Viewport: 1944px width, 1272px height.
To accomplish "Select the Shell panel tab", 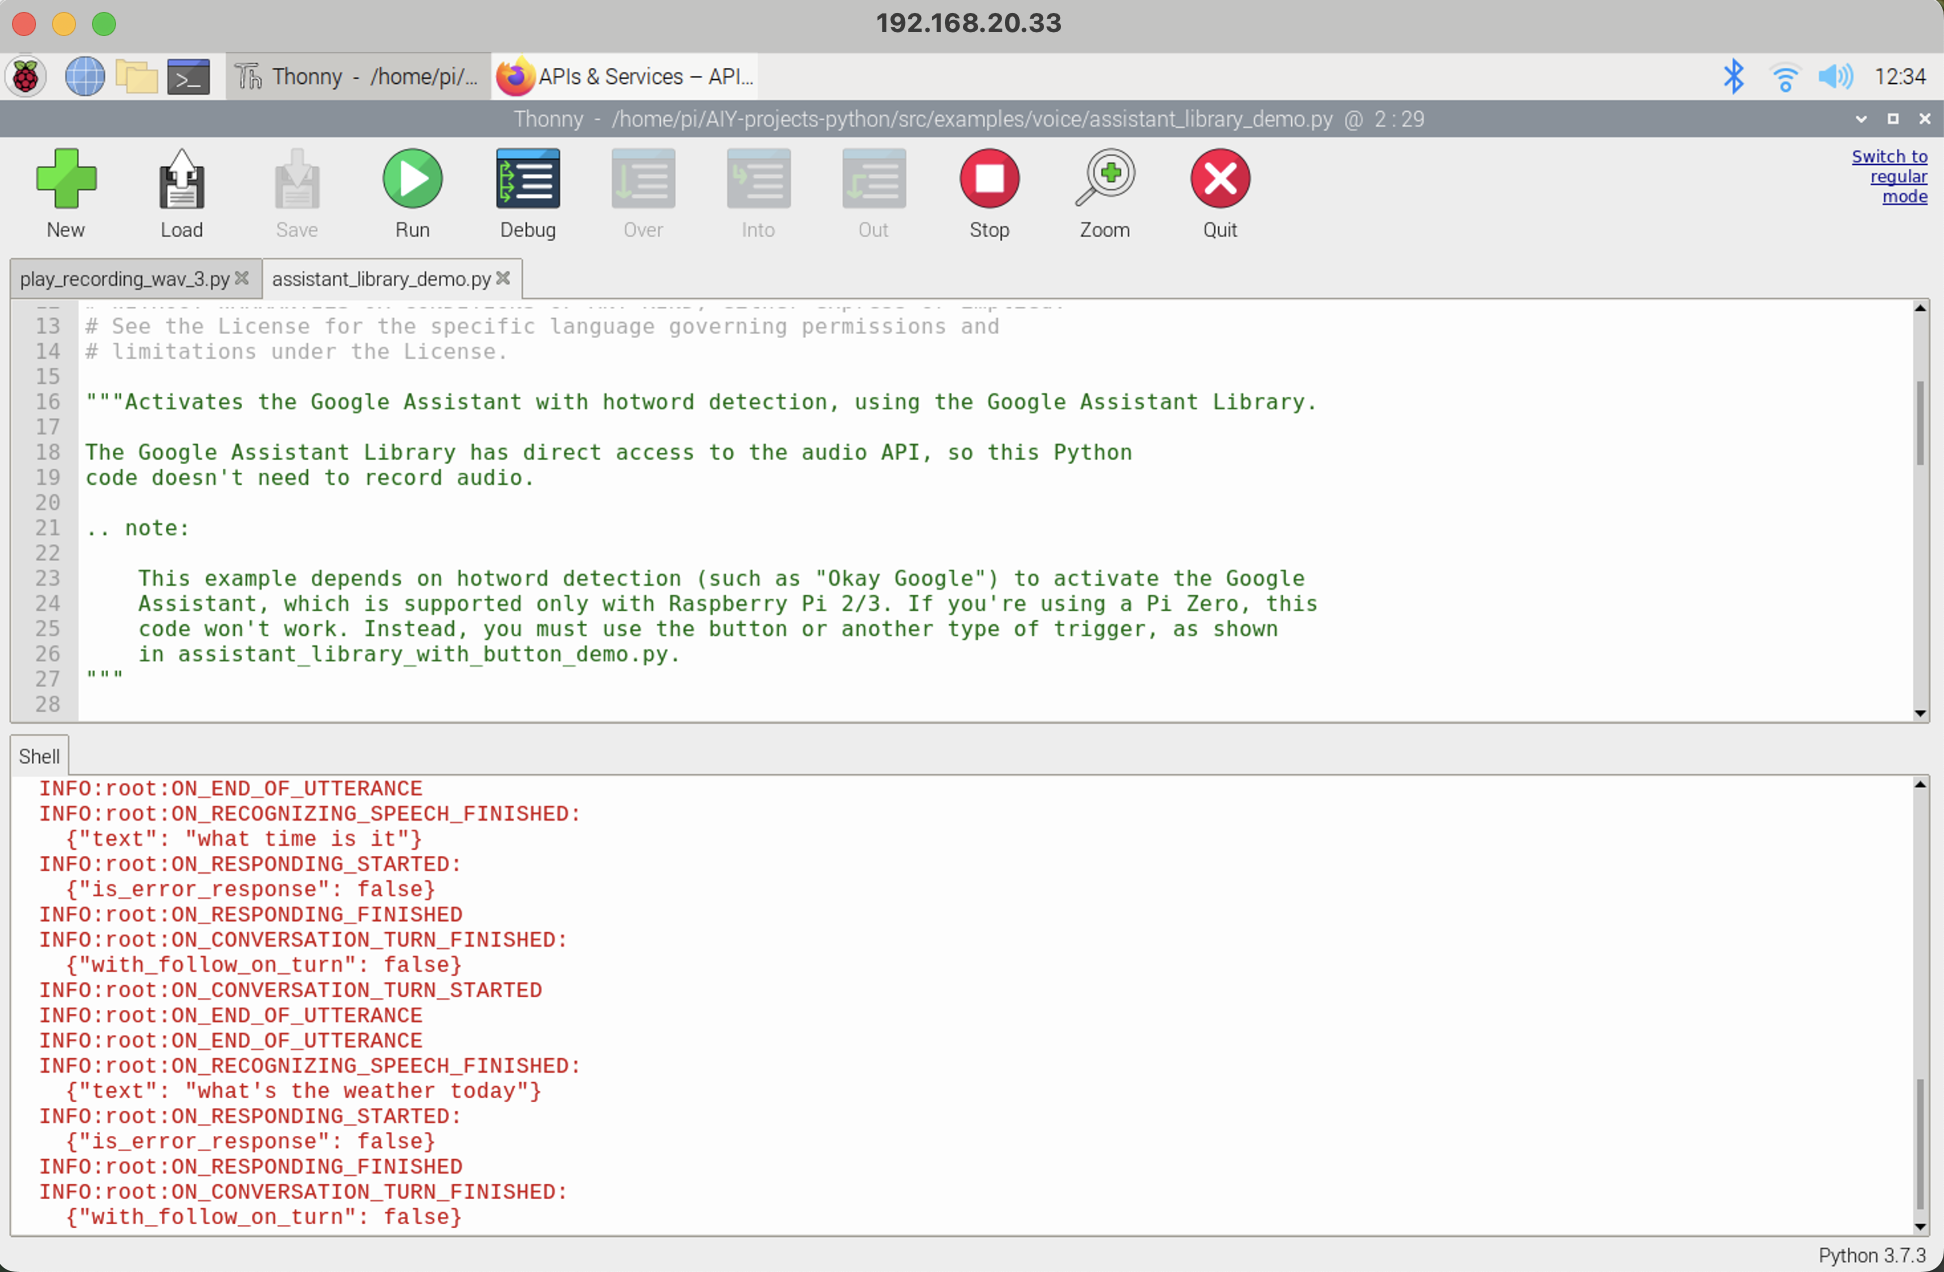I will tap(39, 756).
